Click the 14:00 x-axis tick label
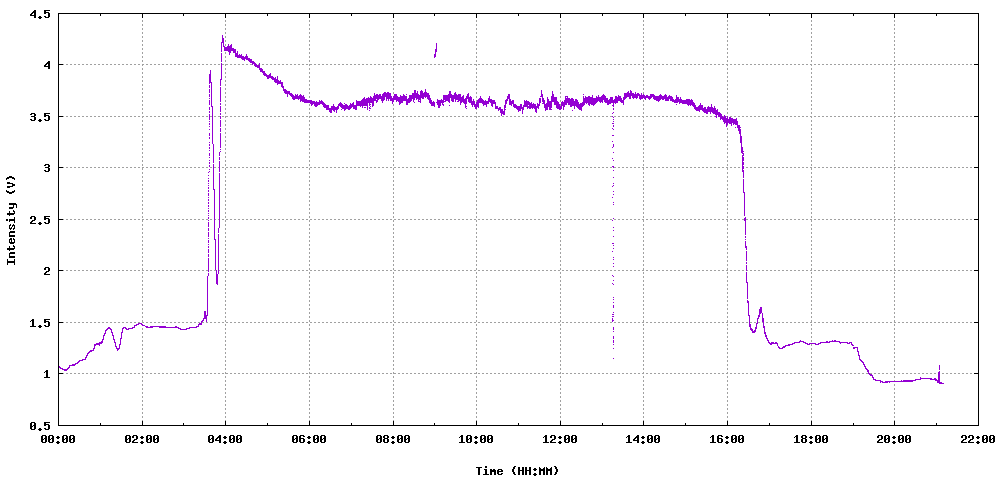Image resolution: width=1000 pixels, height=480 pixels. [x=643, y=439]
